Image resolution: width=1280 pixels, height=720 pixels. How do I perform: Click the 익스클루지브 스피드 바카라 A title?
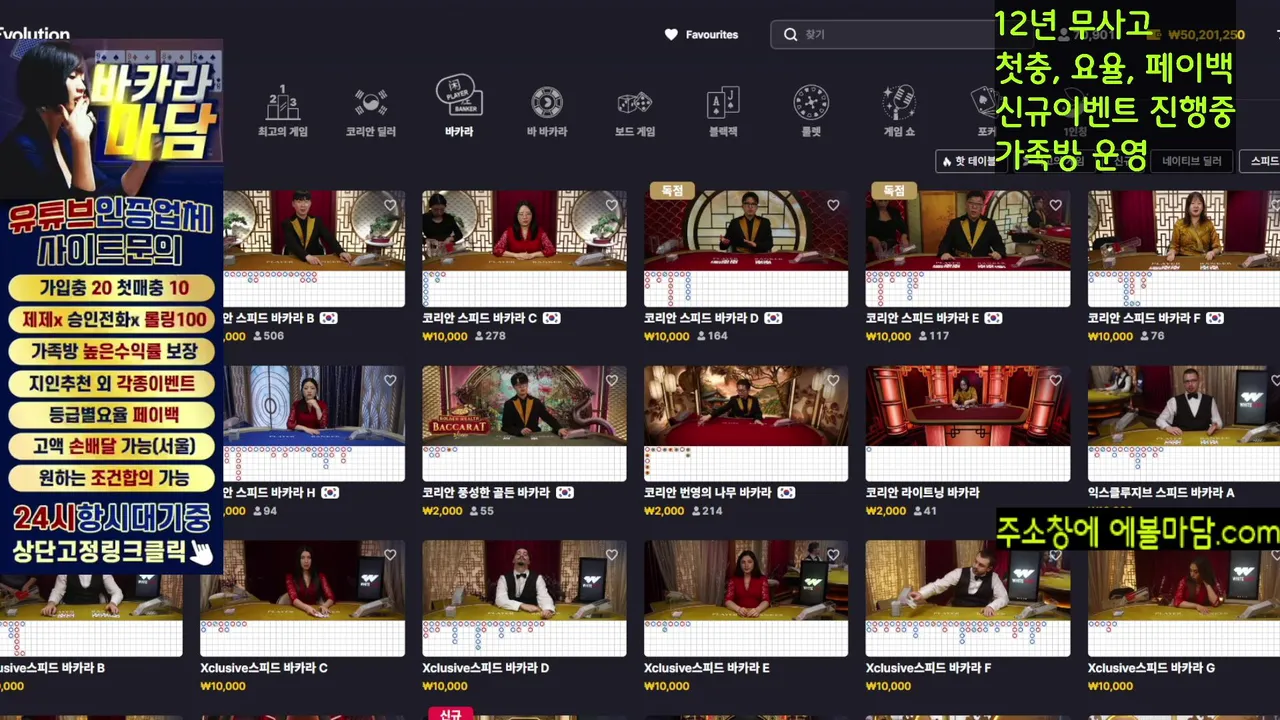tap(1161, 493)
